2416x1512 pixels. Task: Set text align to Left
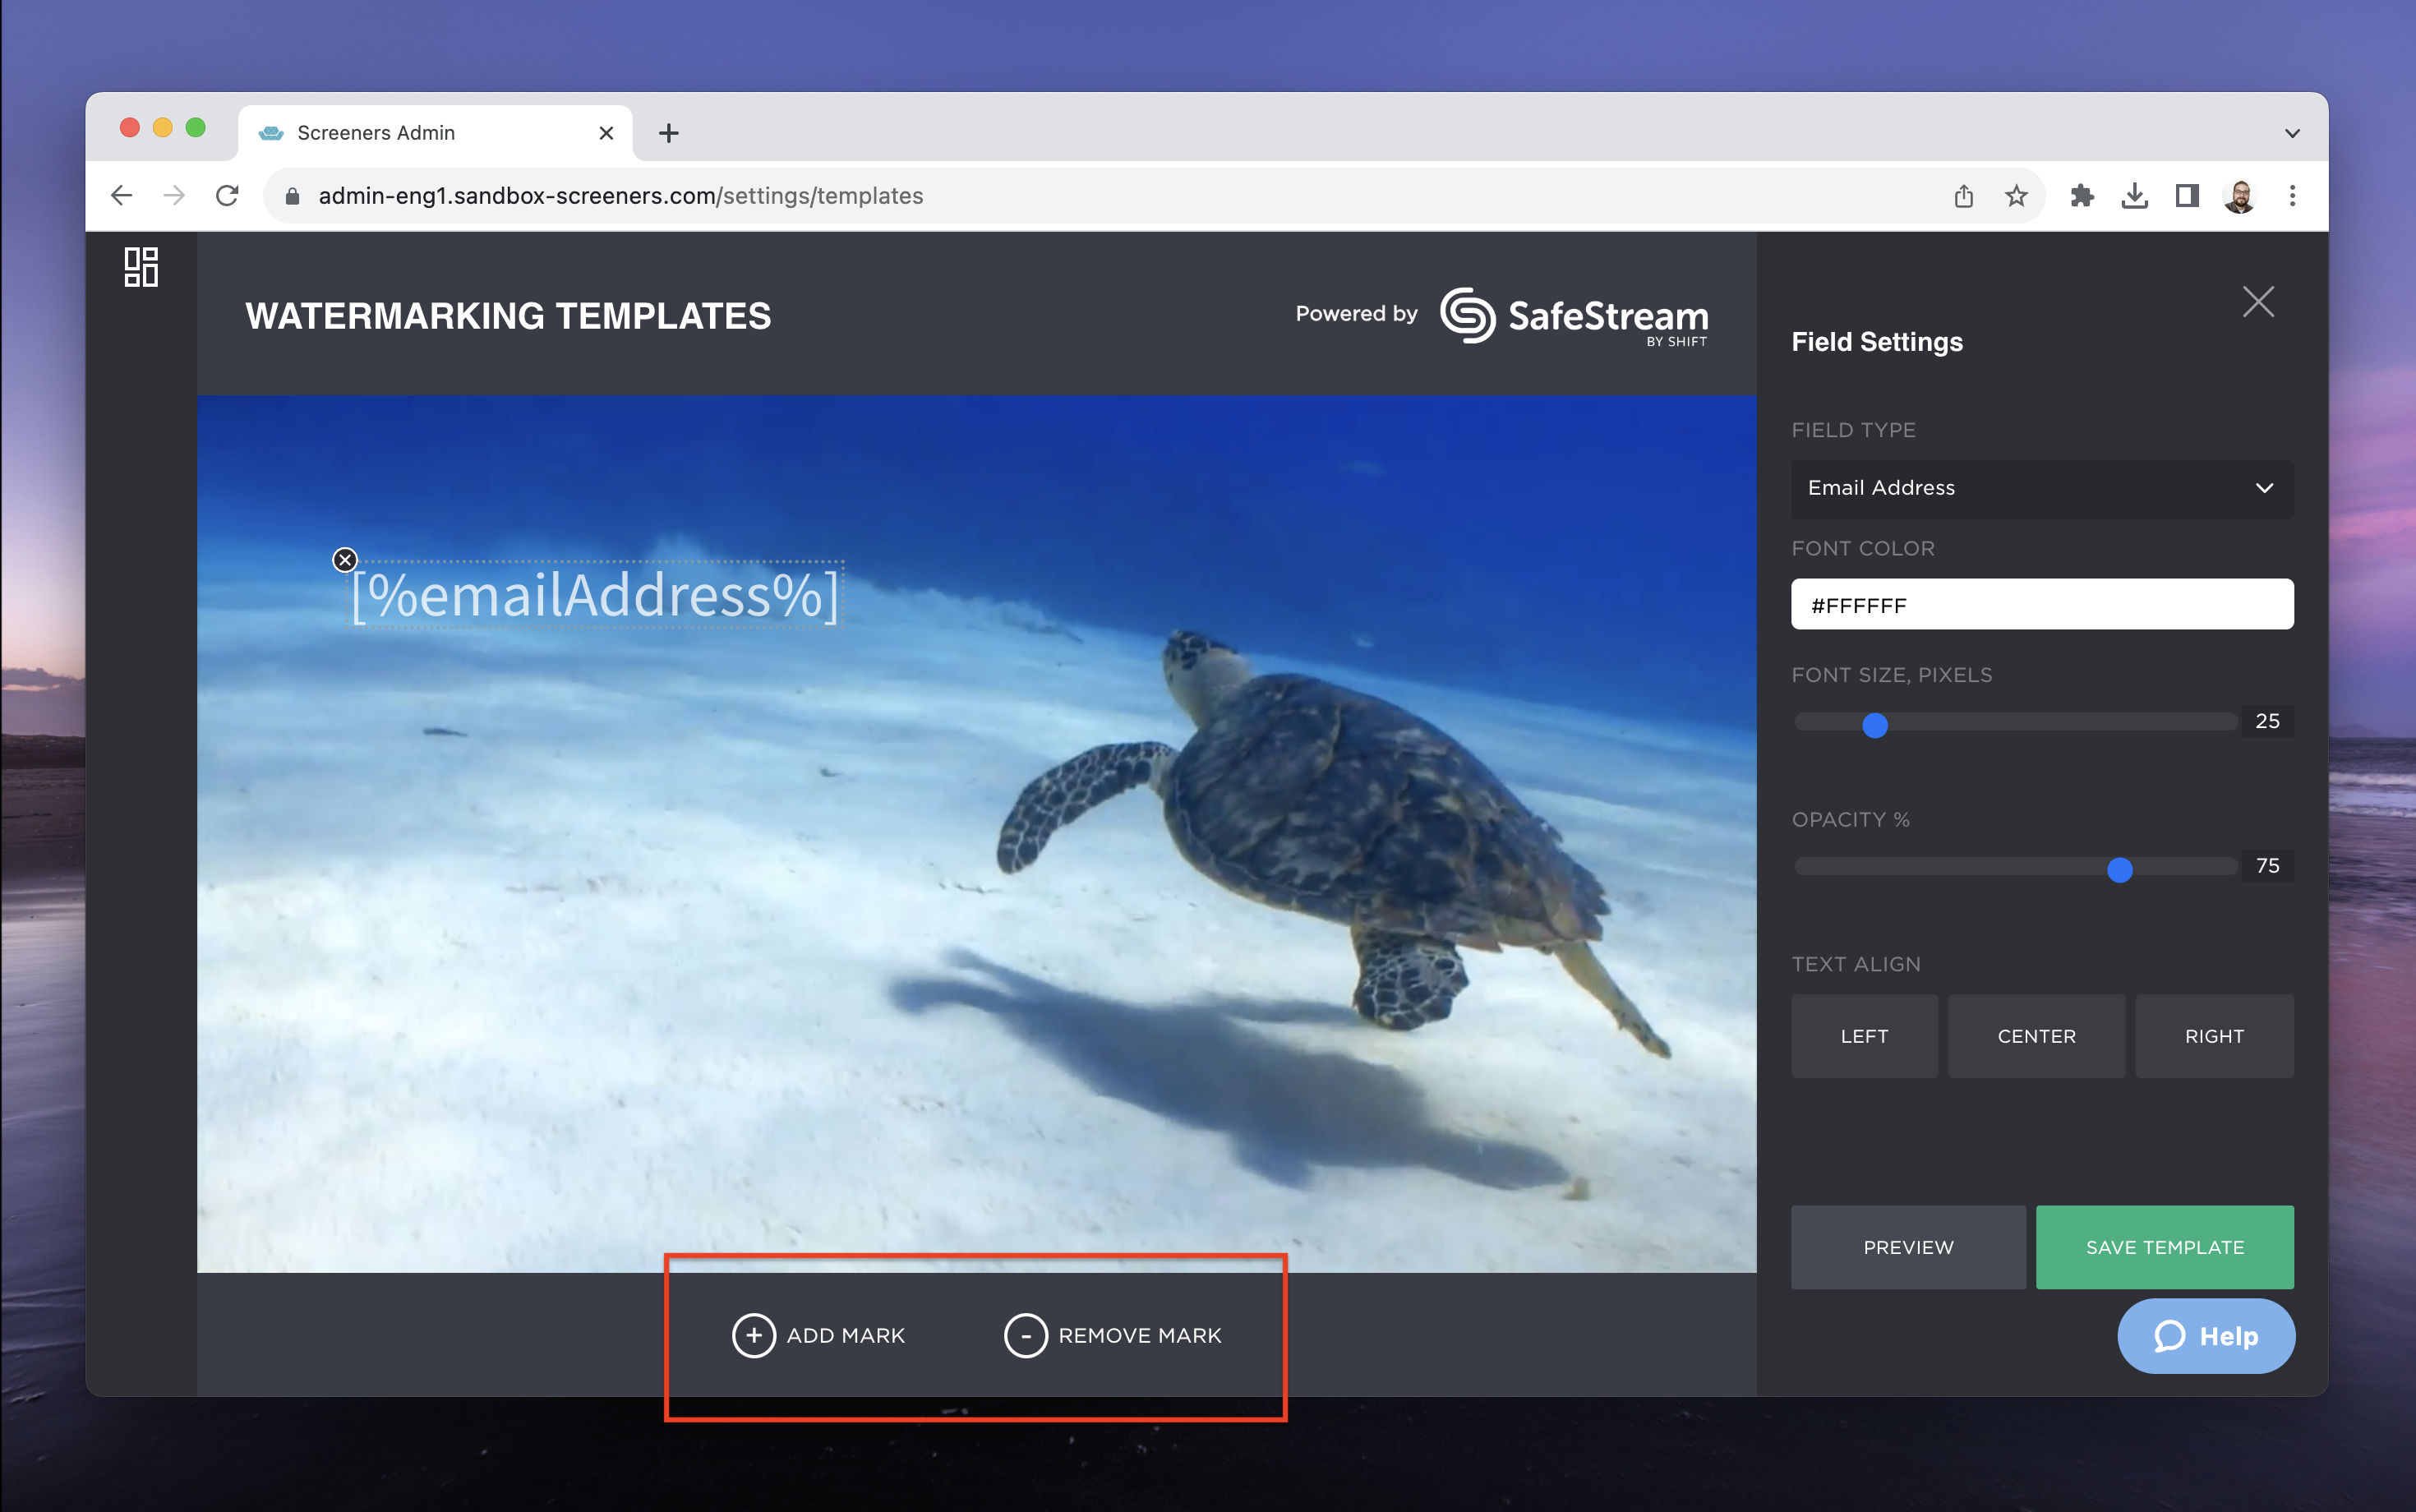(x=1864, y=1036)
